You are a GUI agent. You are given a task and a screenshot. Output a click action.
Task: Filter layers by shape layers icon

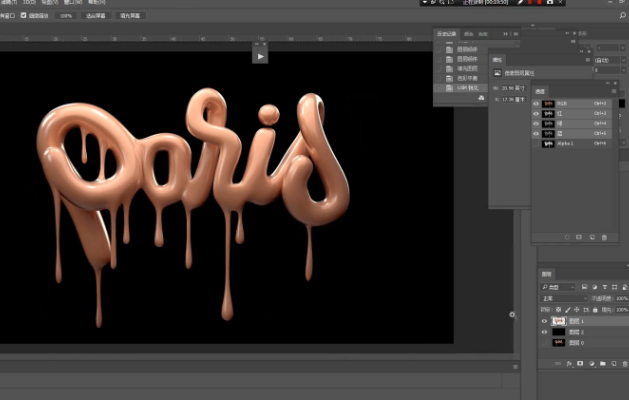615,287
